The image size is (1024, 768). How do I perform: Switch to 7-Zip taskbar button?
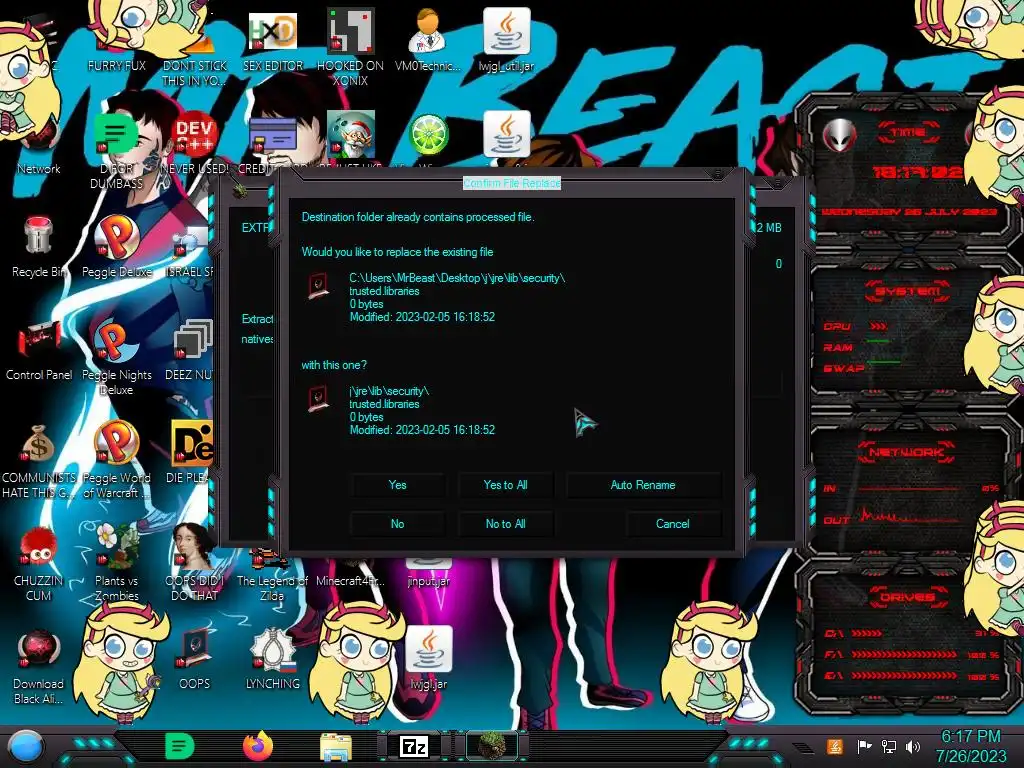(414, 746)
